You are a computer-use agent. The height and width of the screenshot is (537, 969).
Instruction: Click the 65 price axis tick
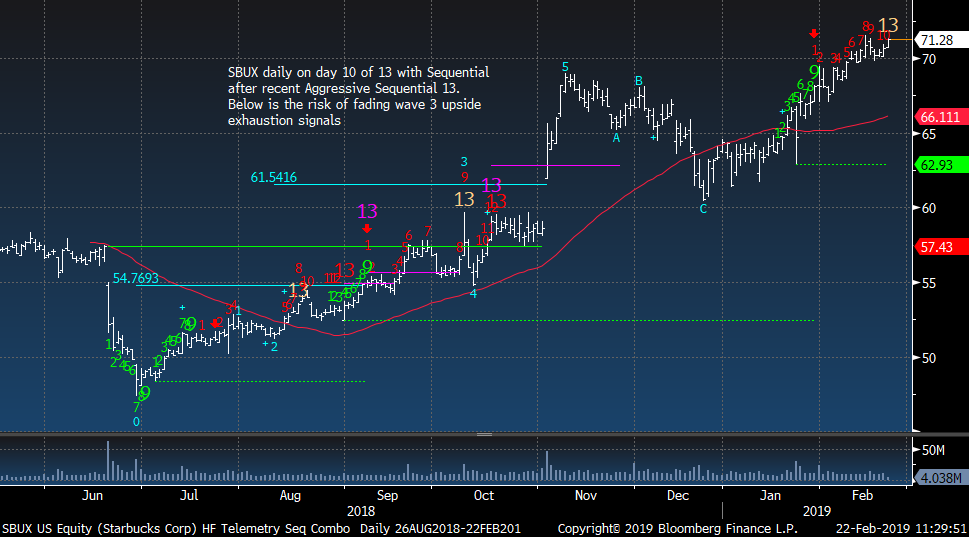pyautogui.click(x=928, y=134)
